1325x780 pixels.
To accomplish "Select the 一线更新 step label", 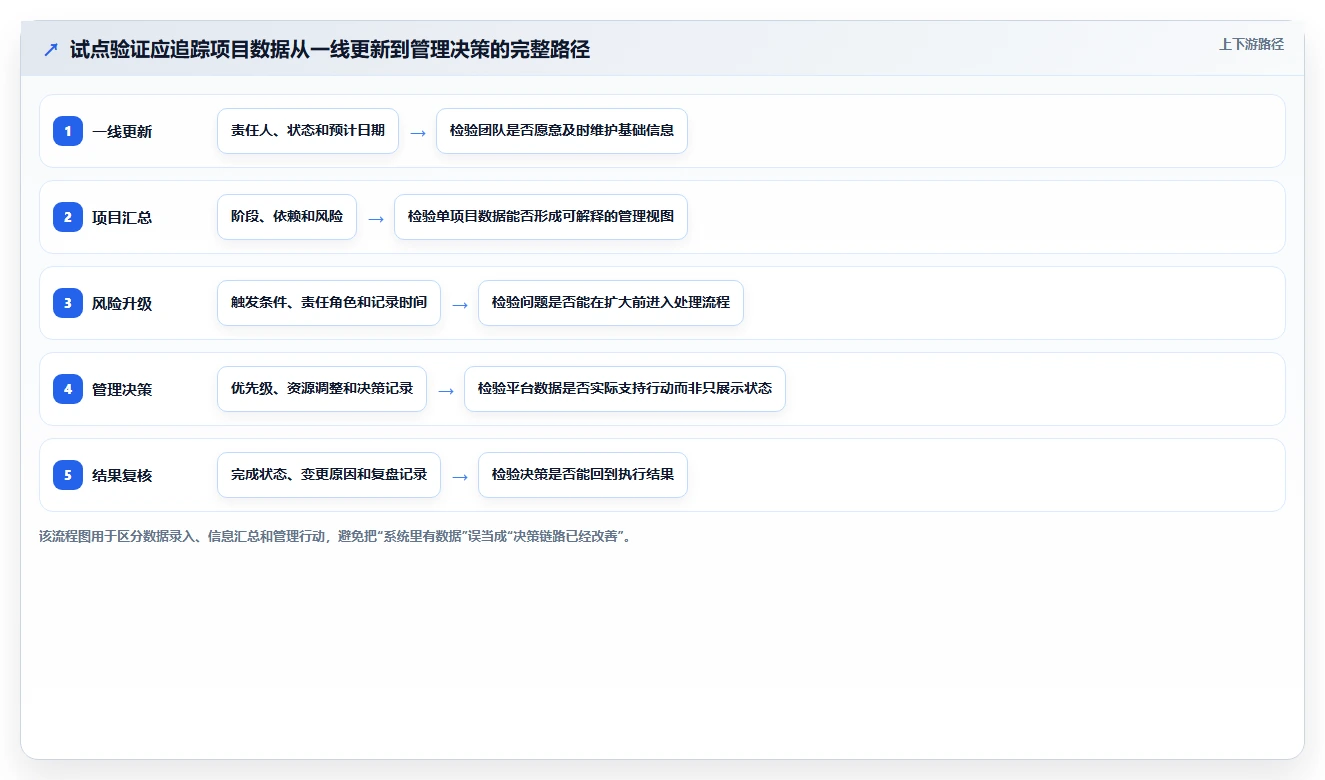I will pos(122,131).
